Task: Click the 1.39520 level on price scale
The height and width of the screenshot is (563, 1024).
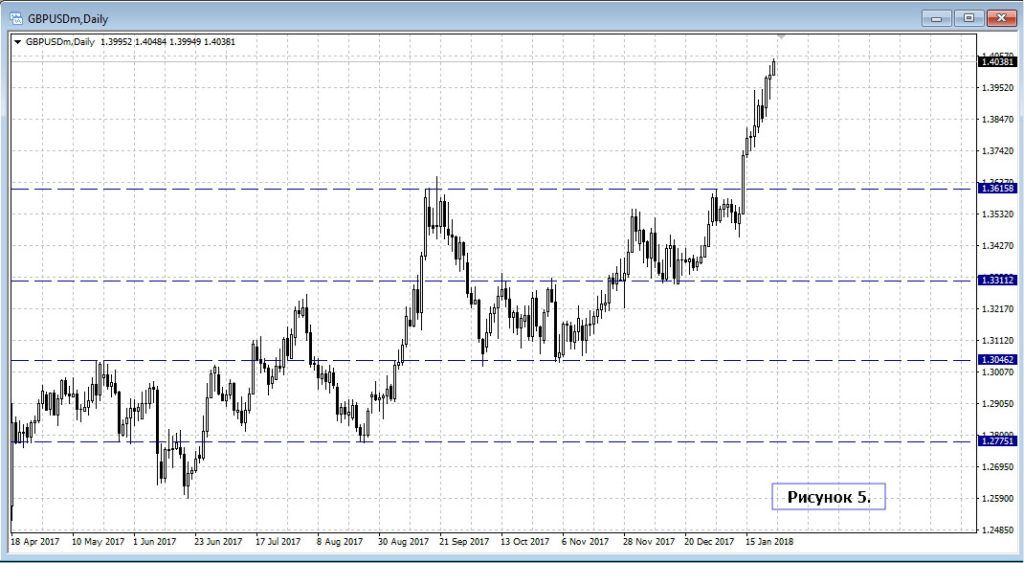Action: click(998, 88)
